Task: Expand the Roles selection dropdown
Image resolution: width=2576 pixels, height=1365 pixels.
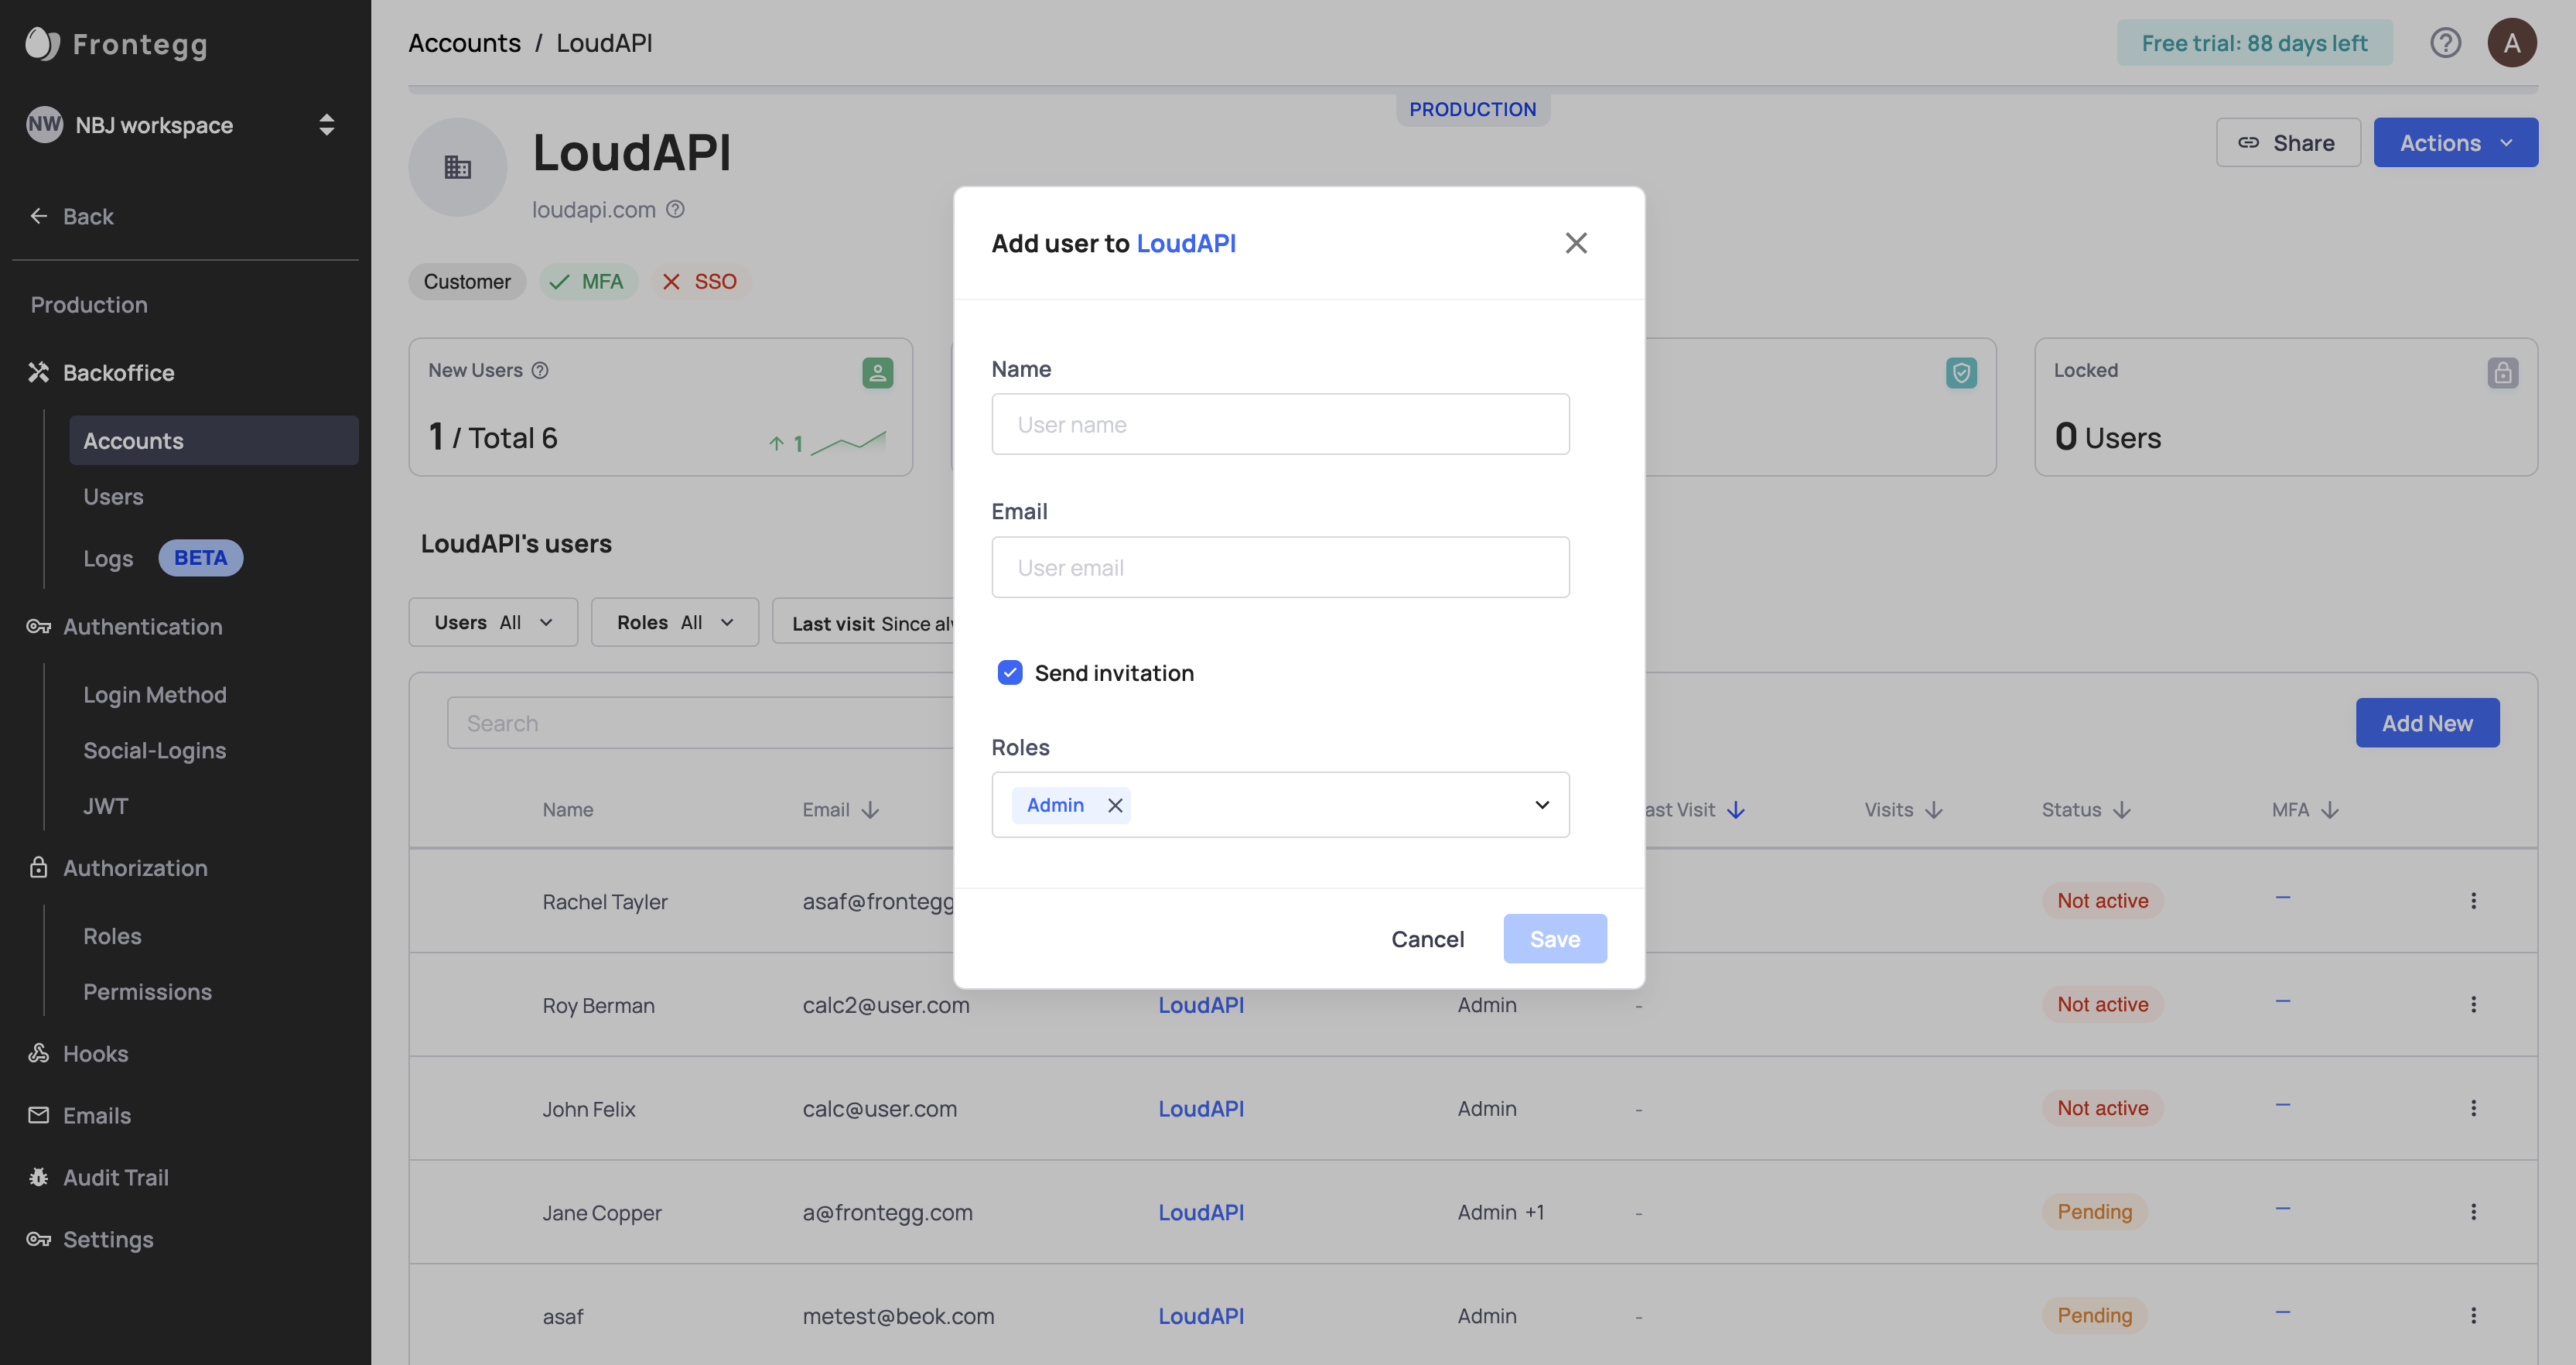Action: 1541,805
